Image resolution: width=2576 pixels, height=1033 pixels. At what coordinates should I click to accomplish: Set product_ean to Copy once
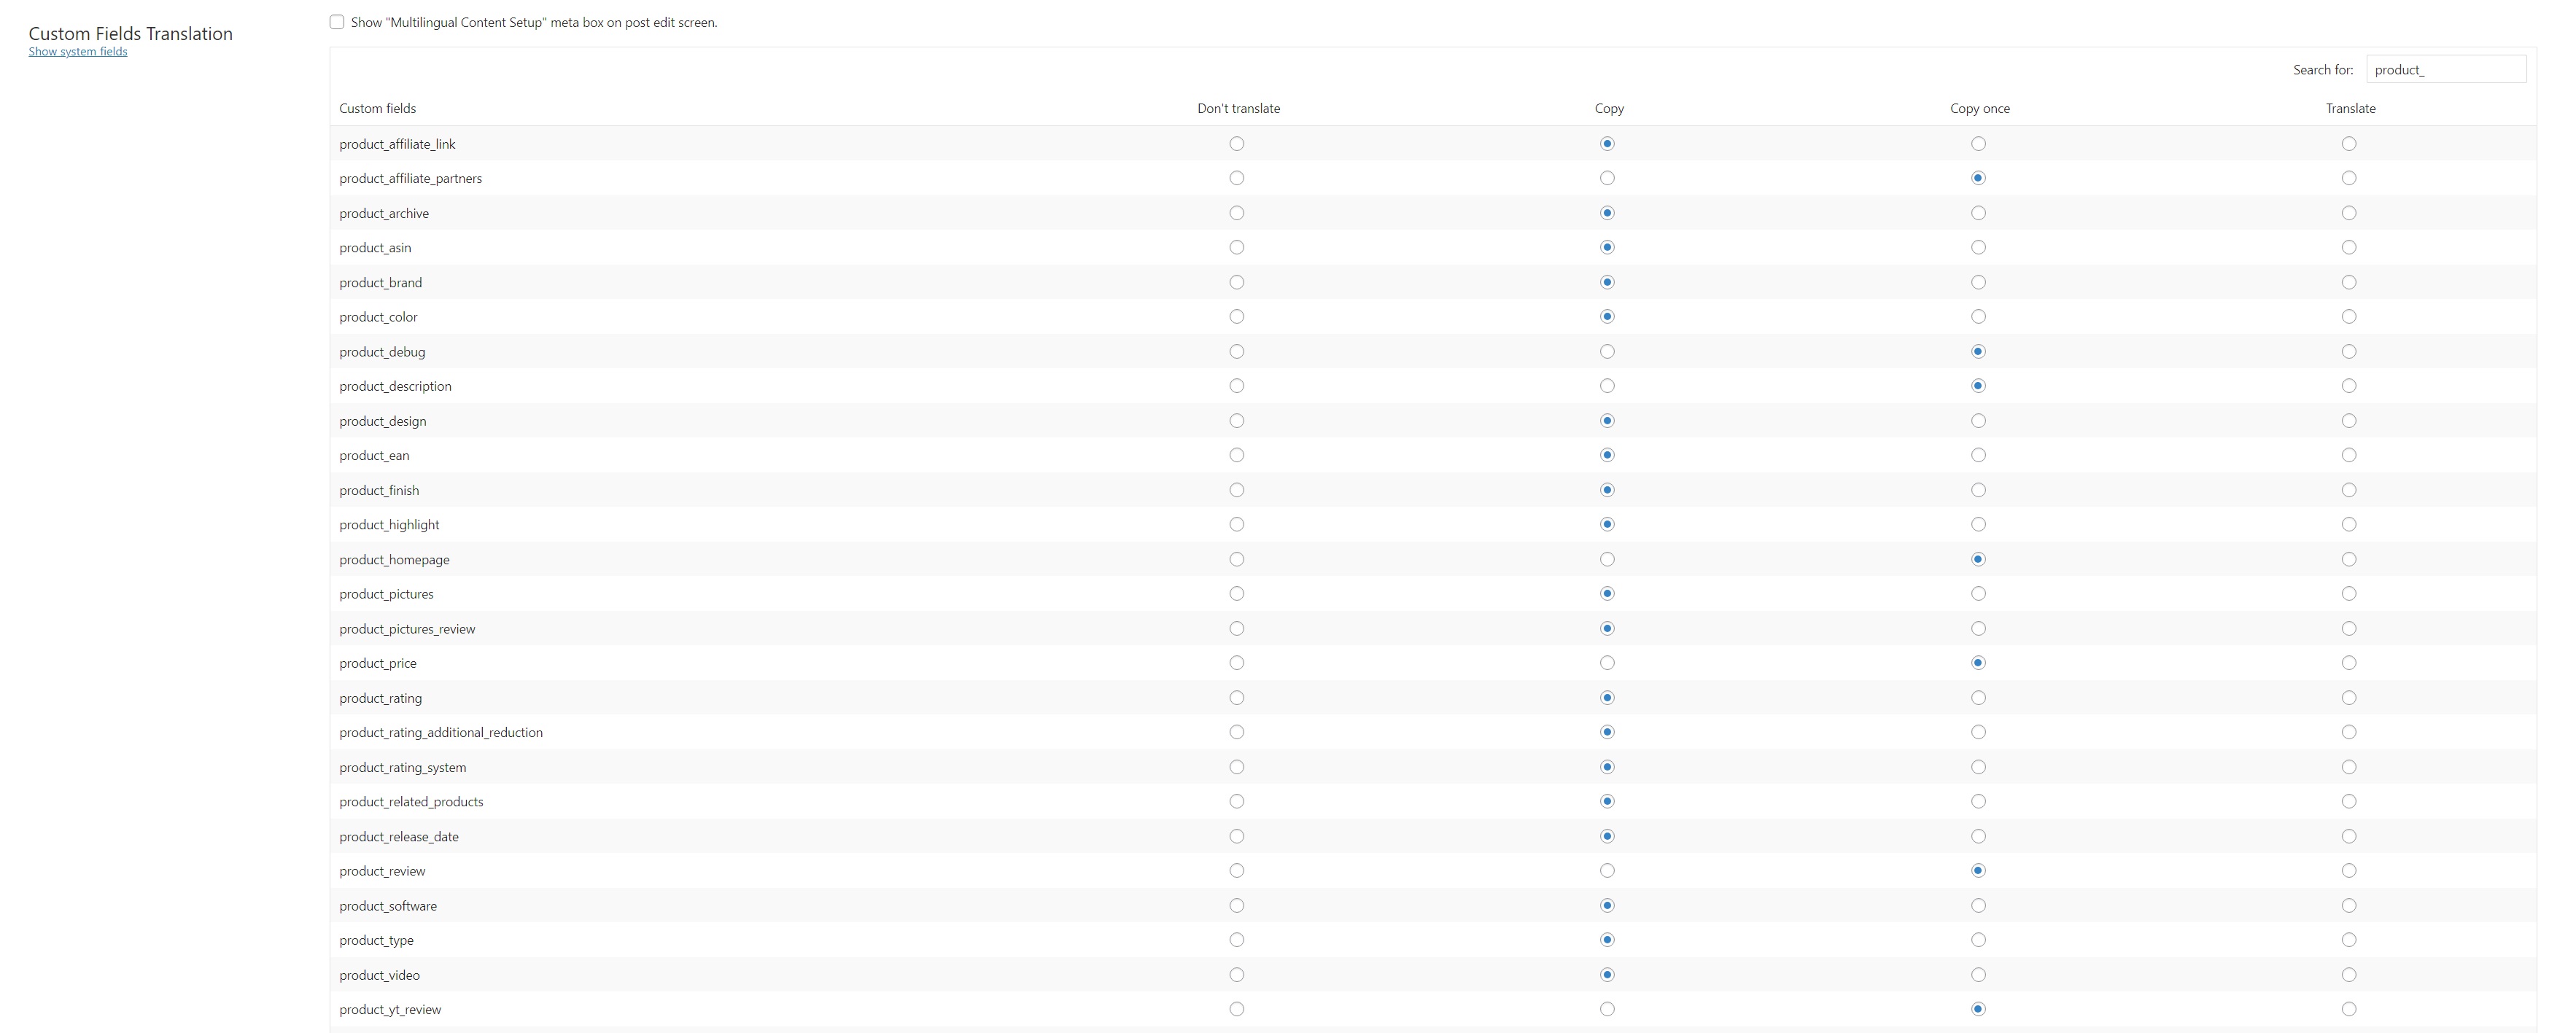(x=1978, y=455)
